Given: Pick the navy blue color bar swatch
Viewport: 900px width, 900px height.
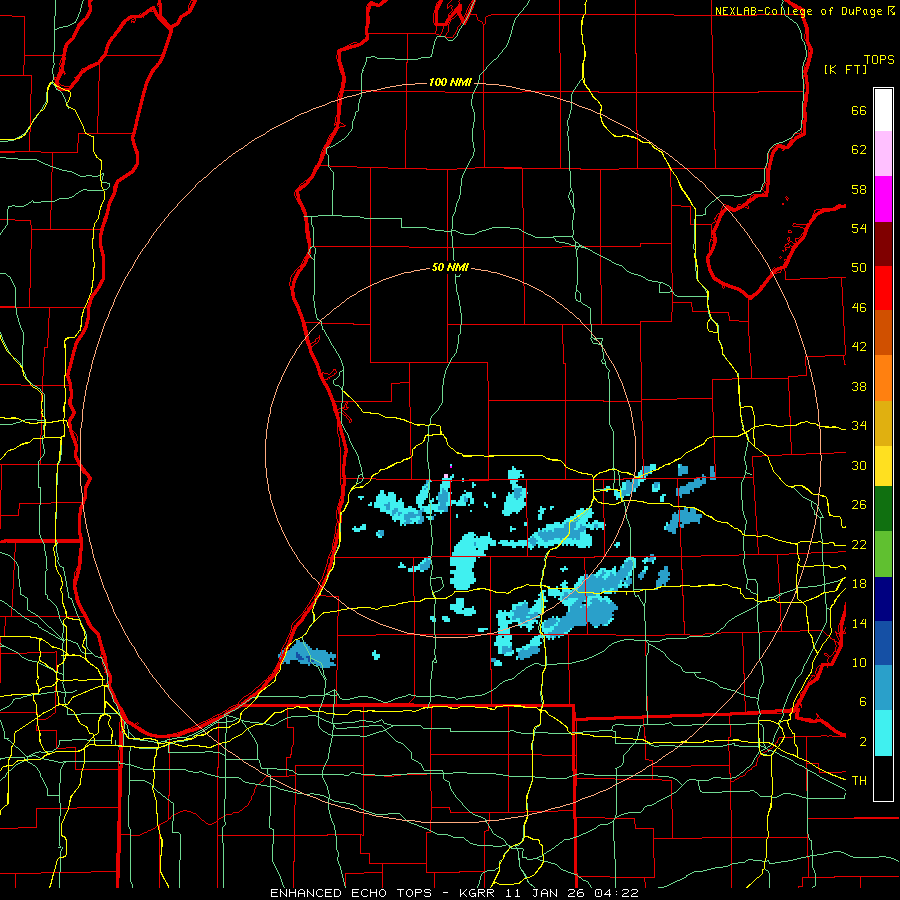Looking at the screenshot, I should coord(883,599).
